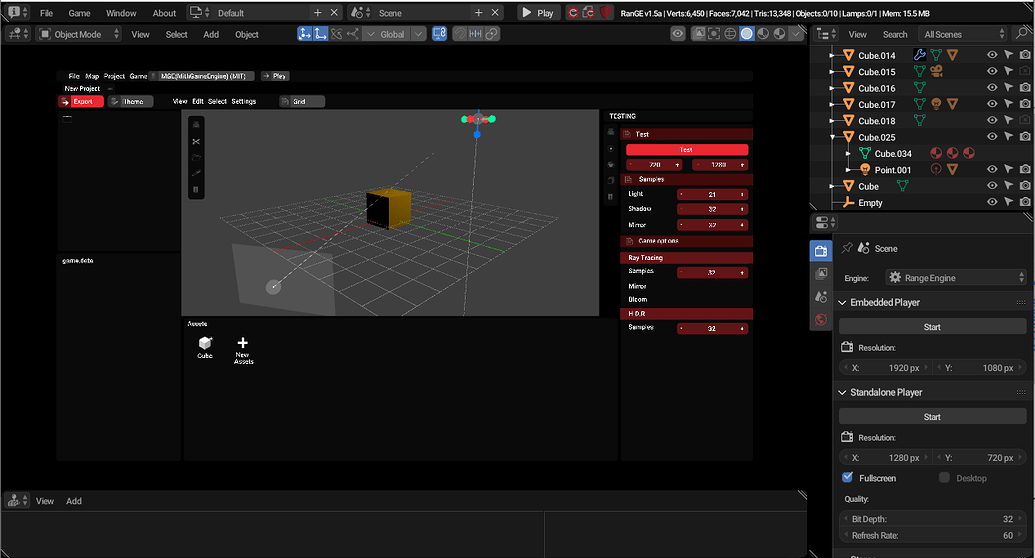Adjust the Refresh Rate slider field
Image resolution: width=1035 pixels, height=558 pixels.
click(x=932, y=535)
